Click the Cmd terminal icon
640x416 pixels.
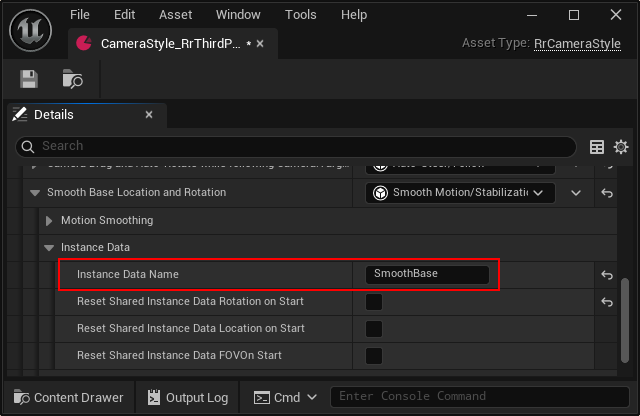point(262,398)
